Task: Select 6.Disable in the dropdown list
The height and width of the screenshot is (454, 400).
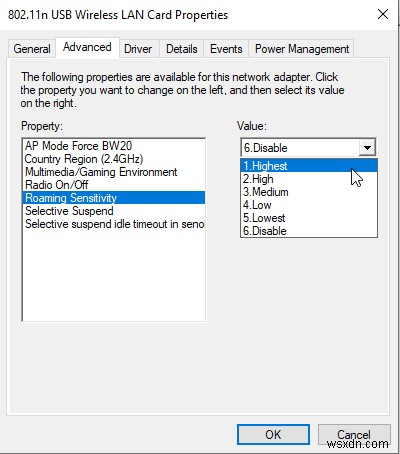Action: (x=309, y=231)
